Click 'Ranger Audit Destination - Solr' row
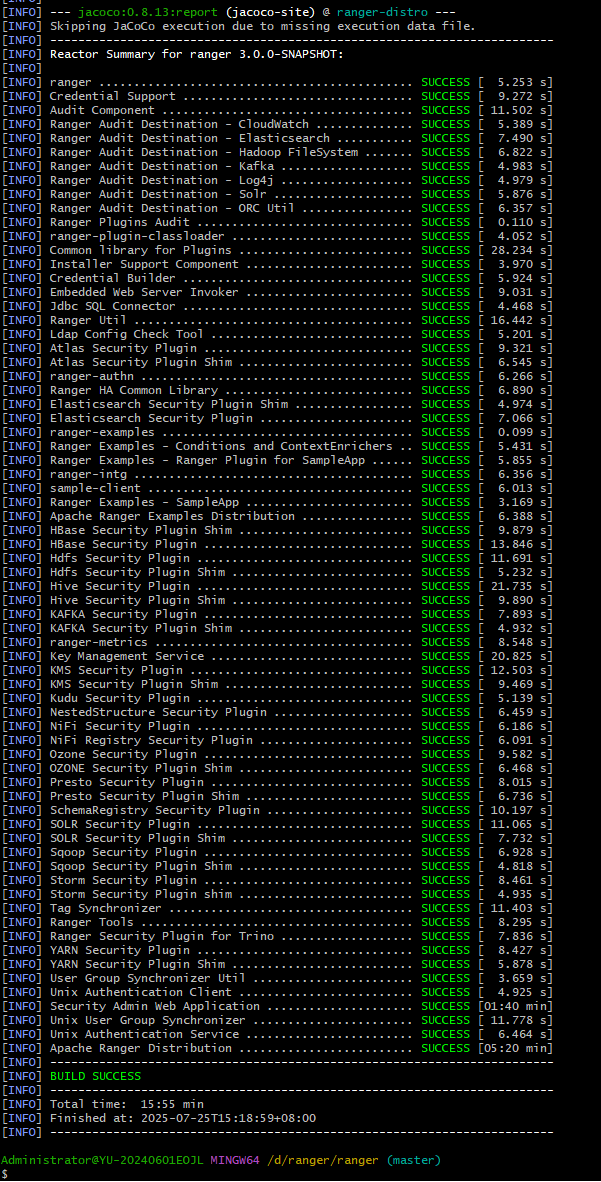The height and width of the screenshot is (1182, 601). pyautogui.click(x=278, y=194)
